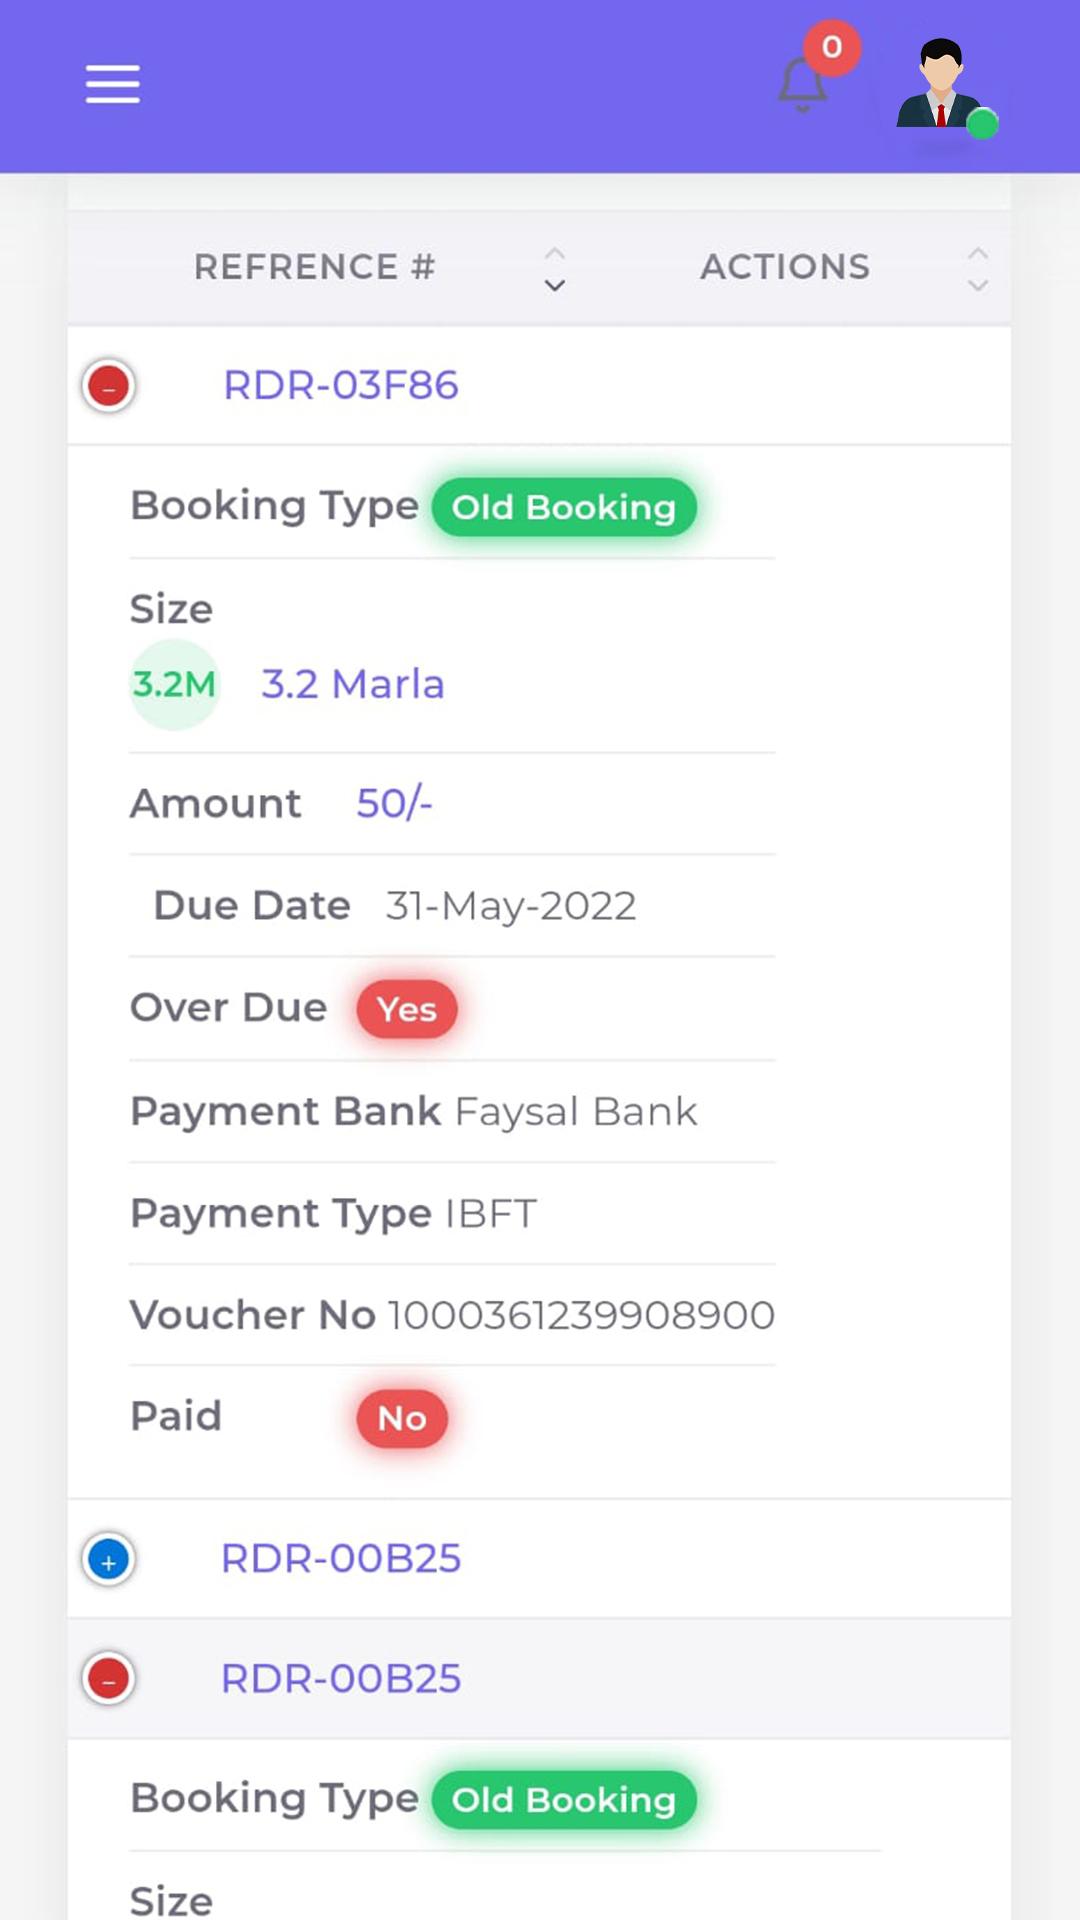Click the Paid No badge
Viewport: 1080px width, 1920px height.
pyautogui.click(x=402, y=1418)
